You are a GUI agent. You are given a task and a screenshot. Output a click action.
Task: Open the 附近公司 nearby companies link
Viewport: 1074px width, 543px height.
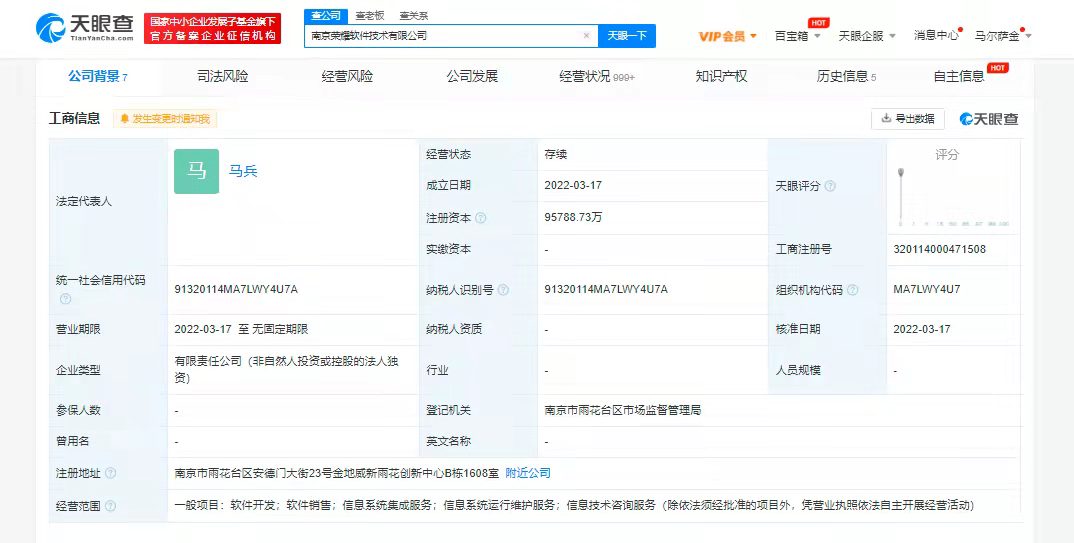pyautogui.click(x=528, y=472)
